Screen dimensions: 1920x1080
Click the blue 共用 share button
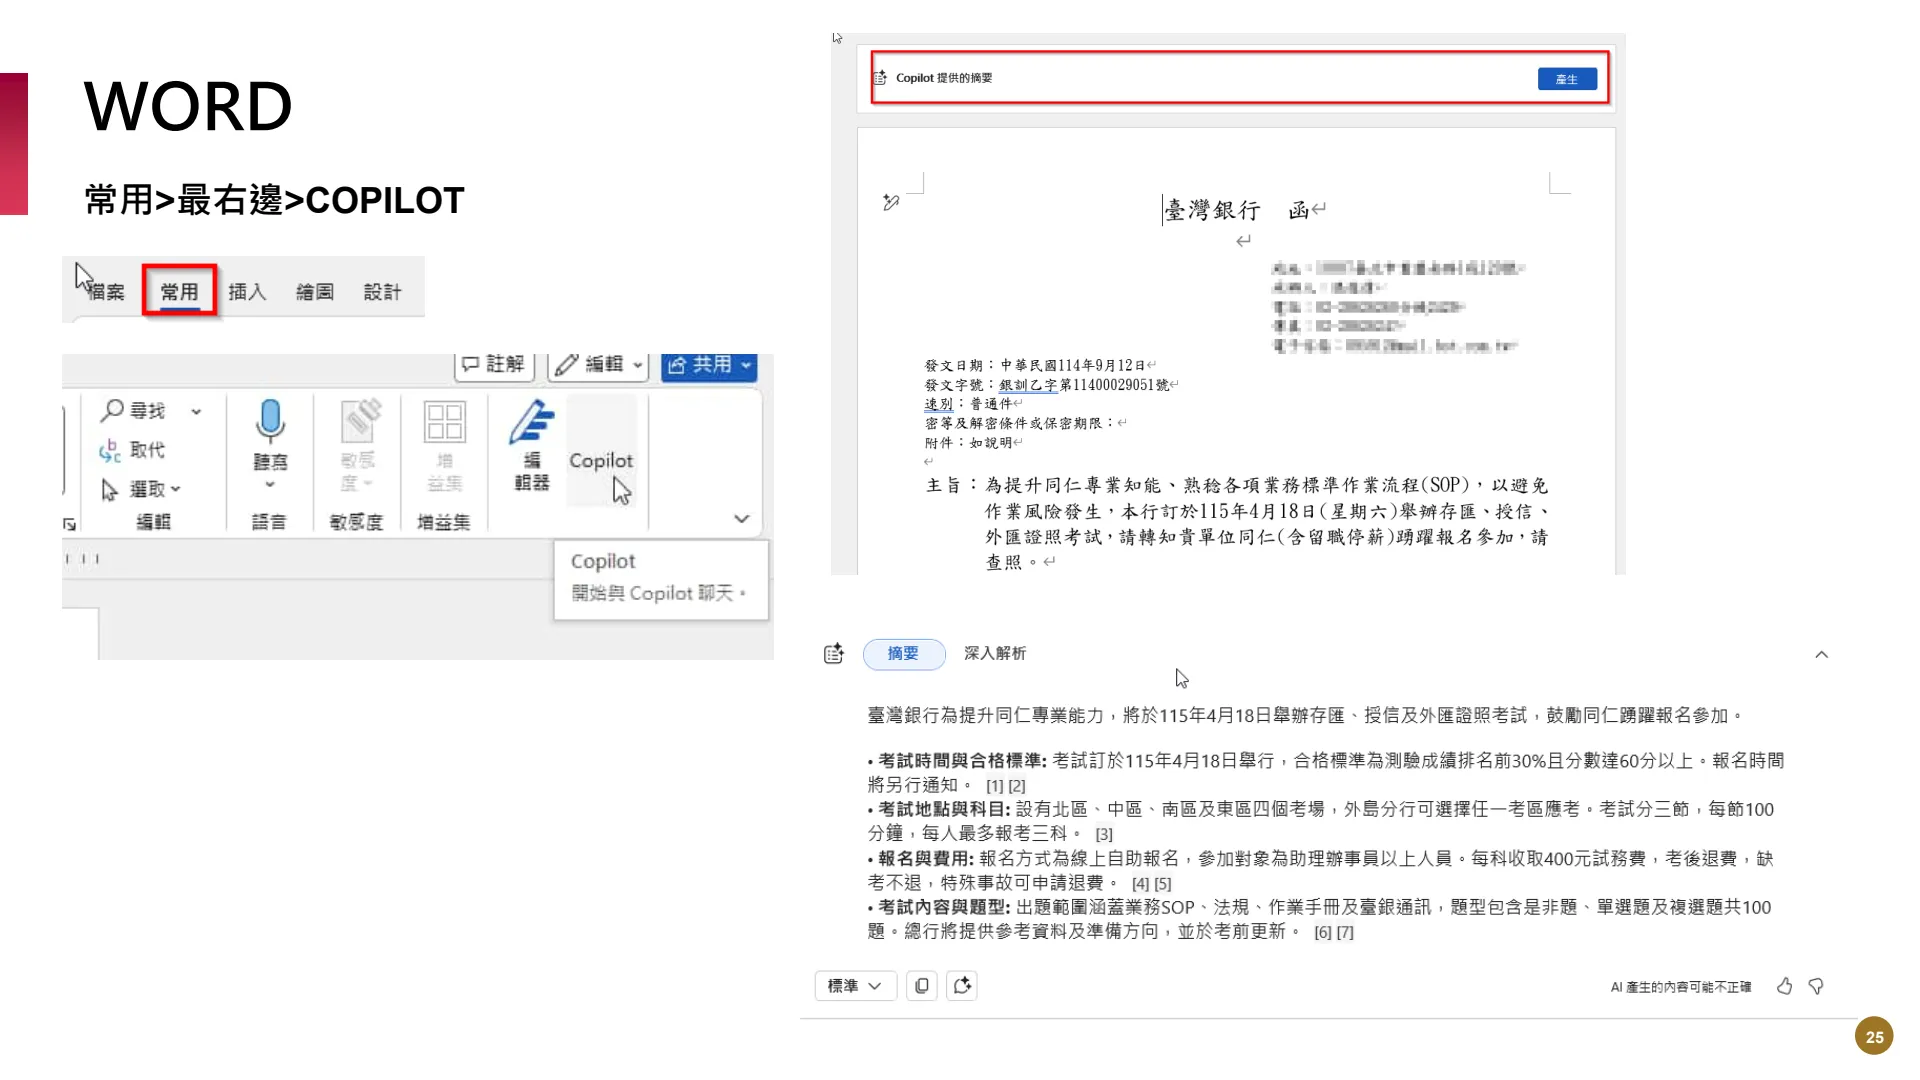pos(709,365)
